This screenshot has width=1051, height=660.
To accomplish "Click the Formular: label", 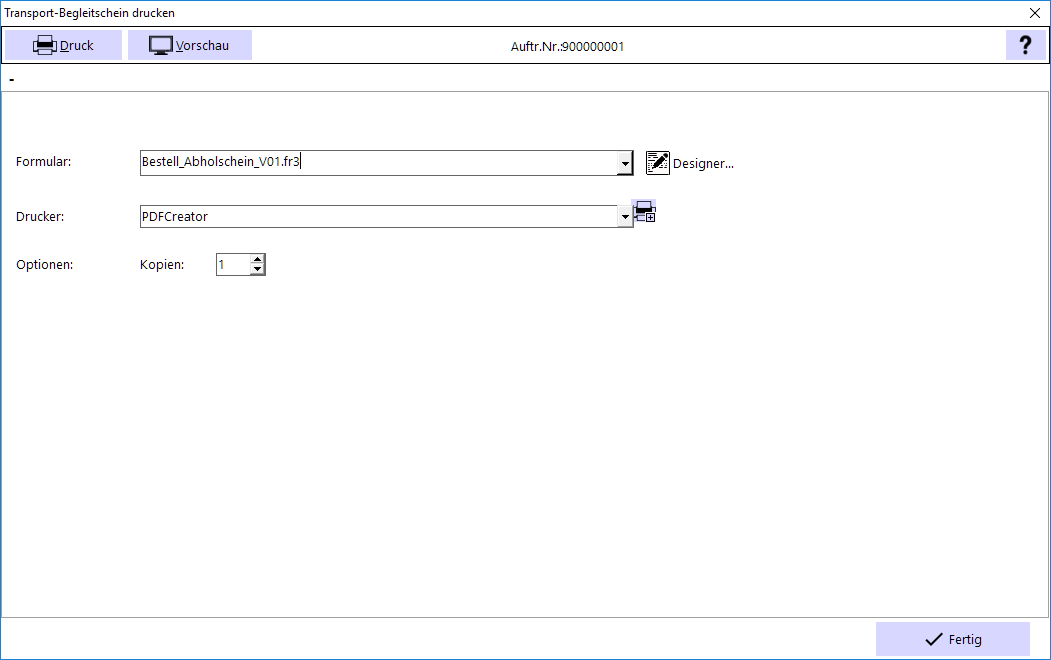I will 44,161.
